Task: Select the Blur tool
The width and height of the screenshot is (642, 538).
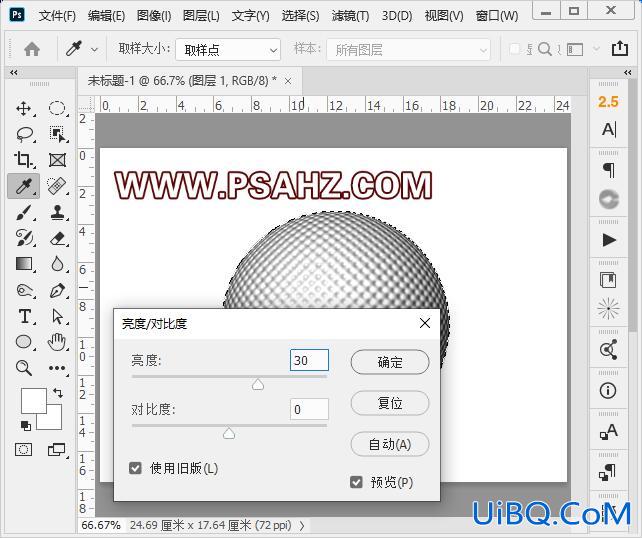Action: pyautogui.click(x=57, y=264)
